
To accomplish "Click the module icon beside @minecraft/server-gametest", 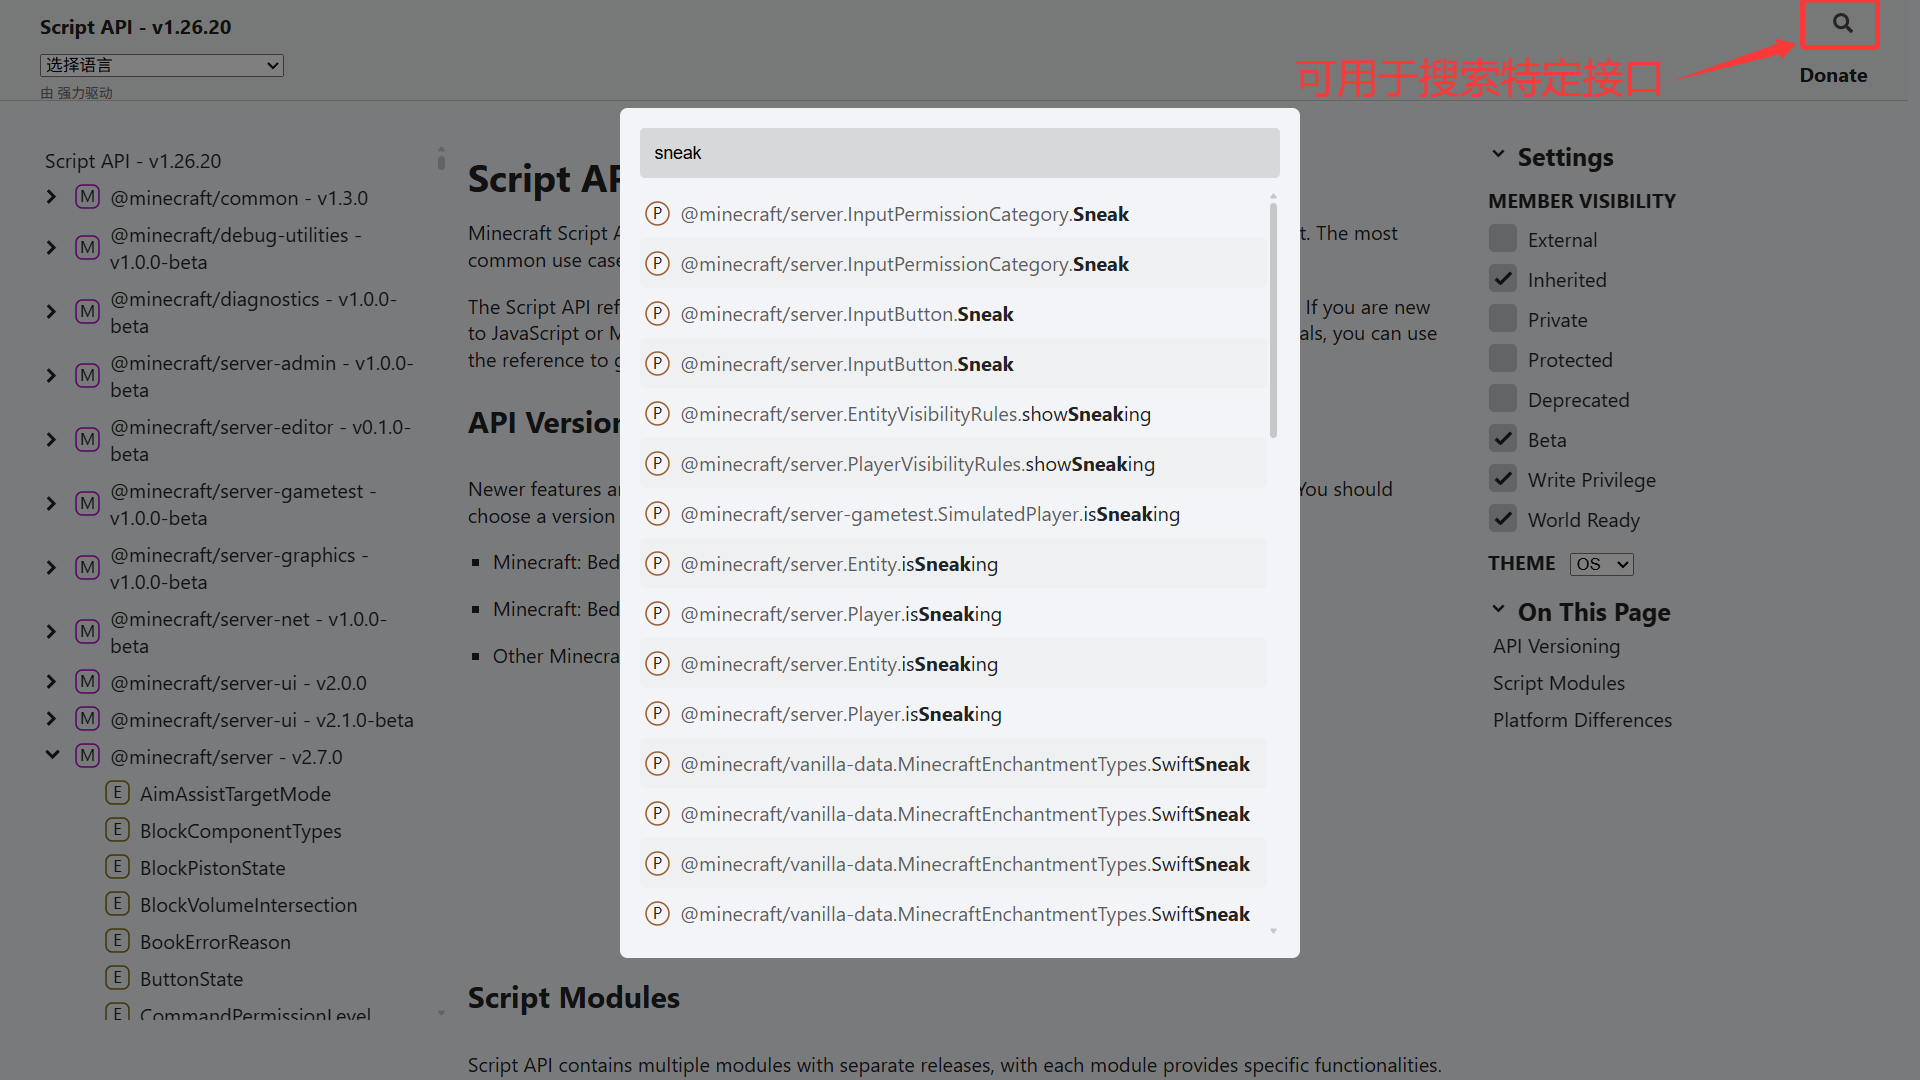I will 88,504.
